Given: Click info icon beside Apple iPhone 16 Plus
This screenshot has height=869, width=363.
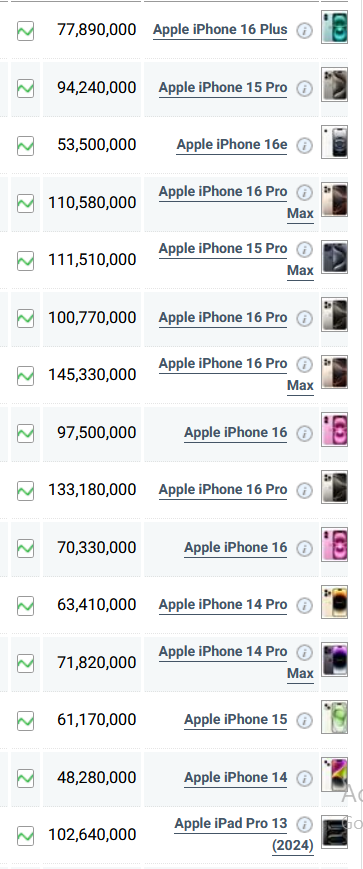Looking at the screenshot, I should [304, 31].
